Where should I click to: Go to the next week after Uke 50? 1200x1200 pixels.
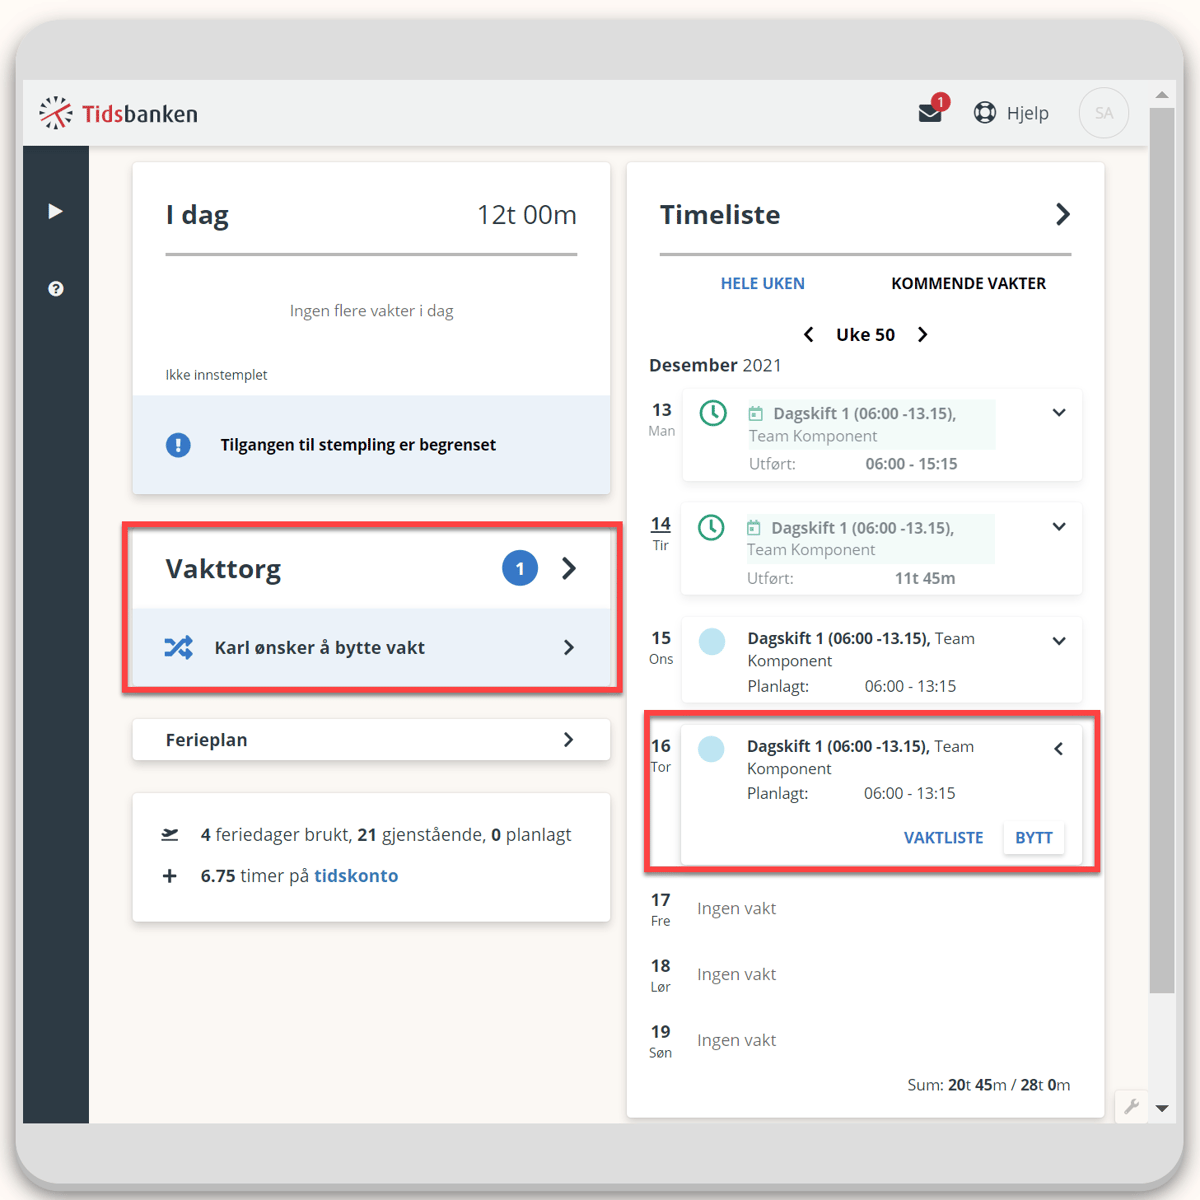tap(923, 335)
